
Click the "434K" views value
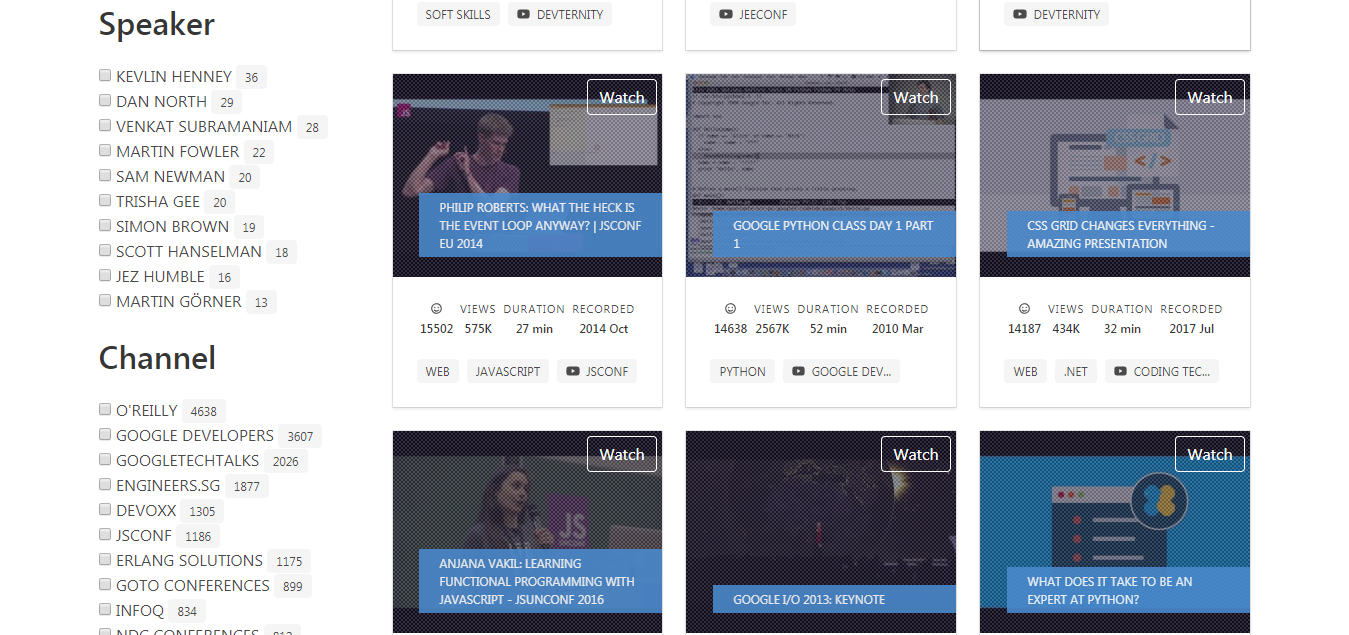click(1066, 328)
